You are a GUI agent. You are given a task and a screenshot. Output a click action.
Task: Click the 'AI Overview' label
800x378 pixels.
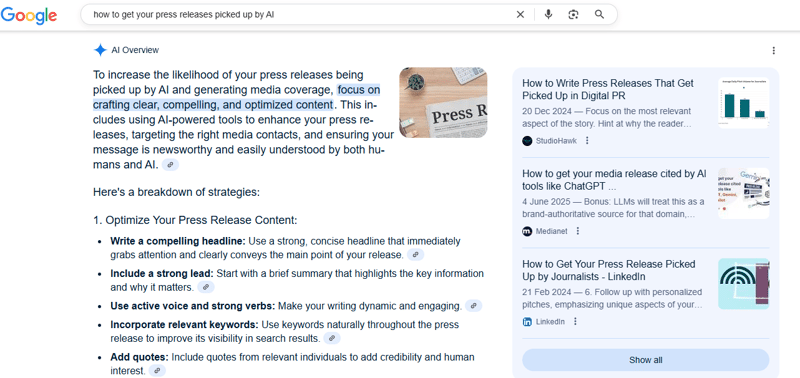[135, 50]
